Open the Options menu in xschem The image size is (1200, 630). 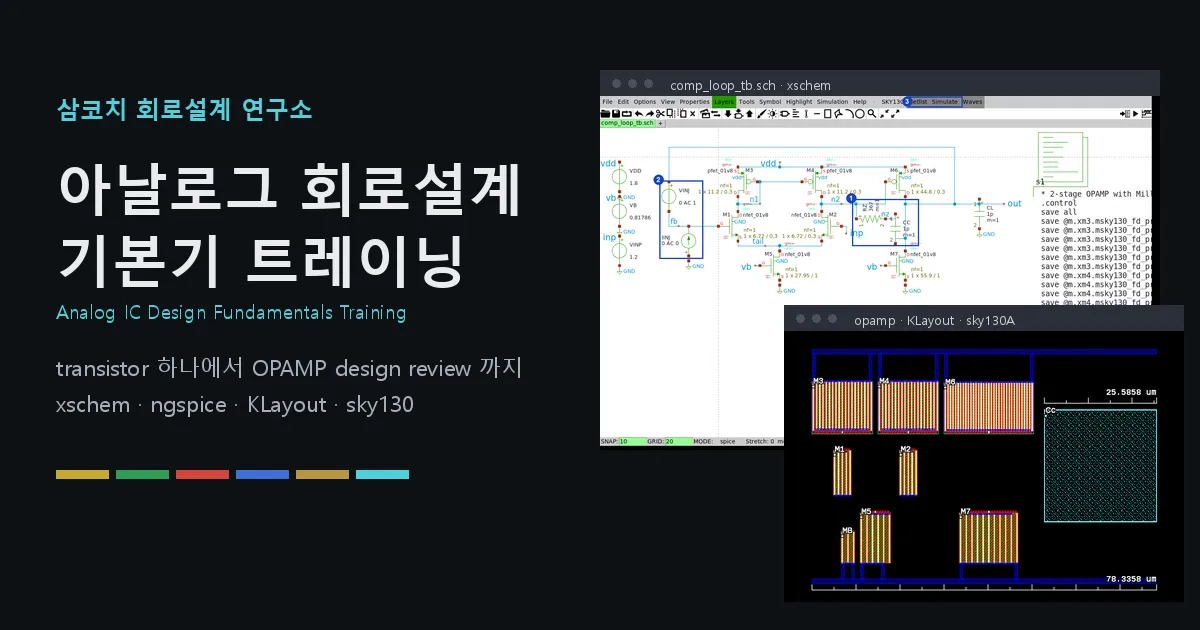pyautogui.click(x=645, y=101)
